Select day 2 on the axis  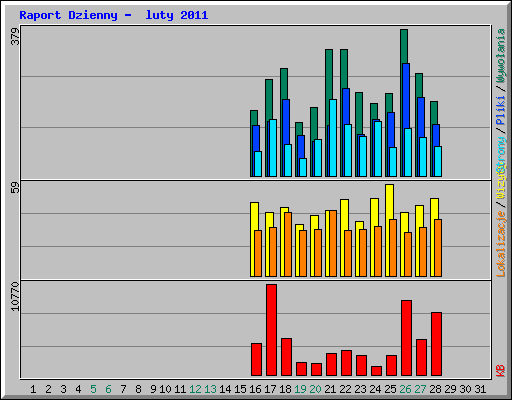[48, 389]
